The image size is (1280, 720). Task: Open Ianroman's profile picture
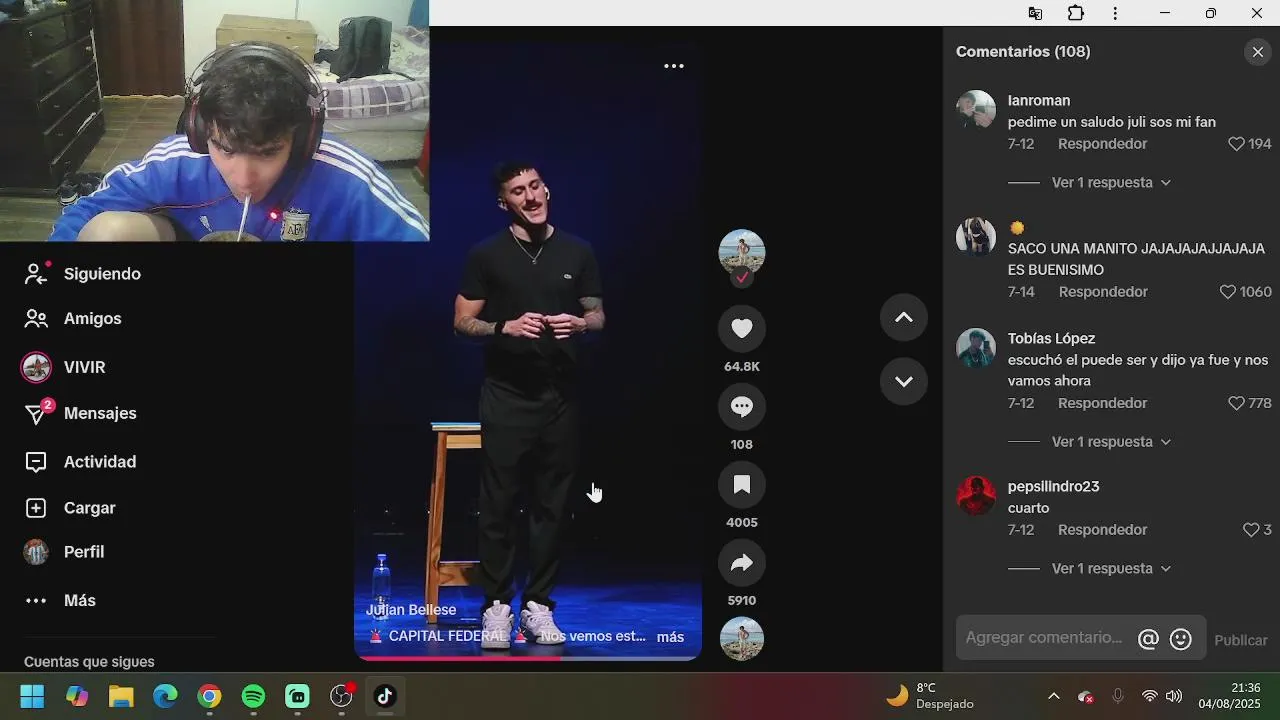(x=976, y=109)
